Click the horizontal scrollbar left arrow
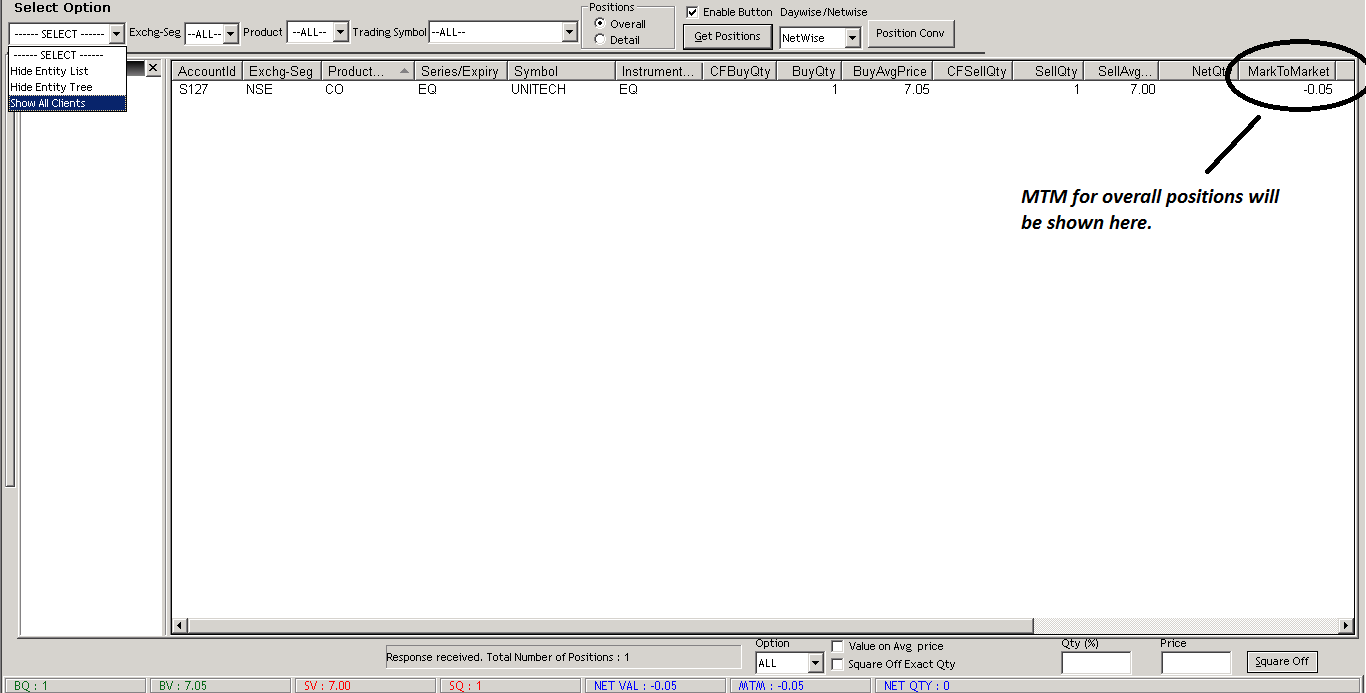The image size is (1366, 693). tap(180, 626)
